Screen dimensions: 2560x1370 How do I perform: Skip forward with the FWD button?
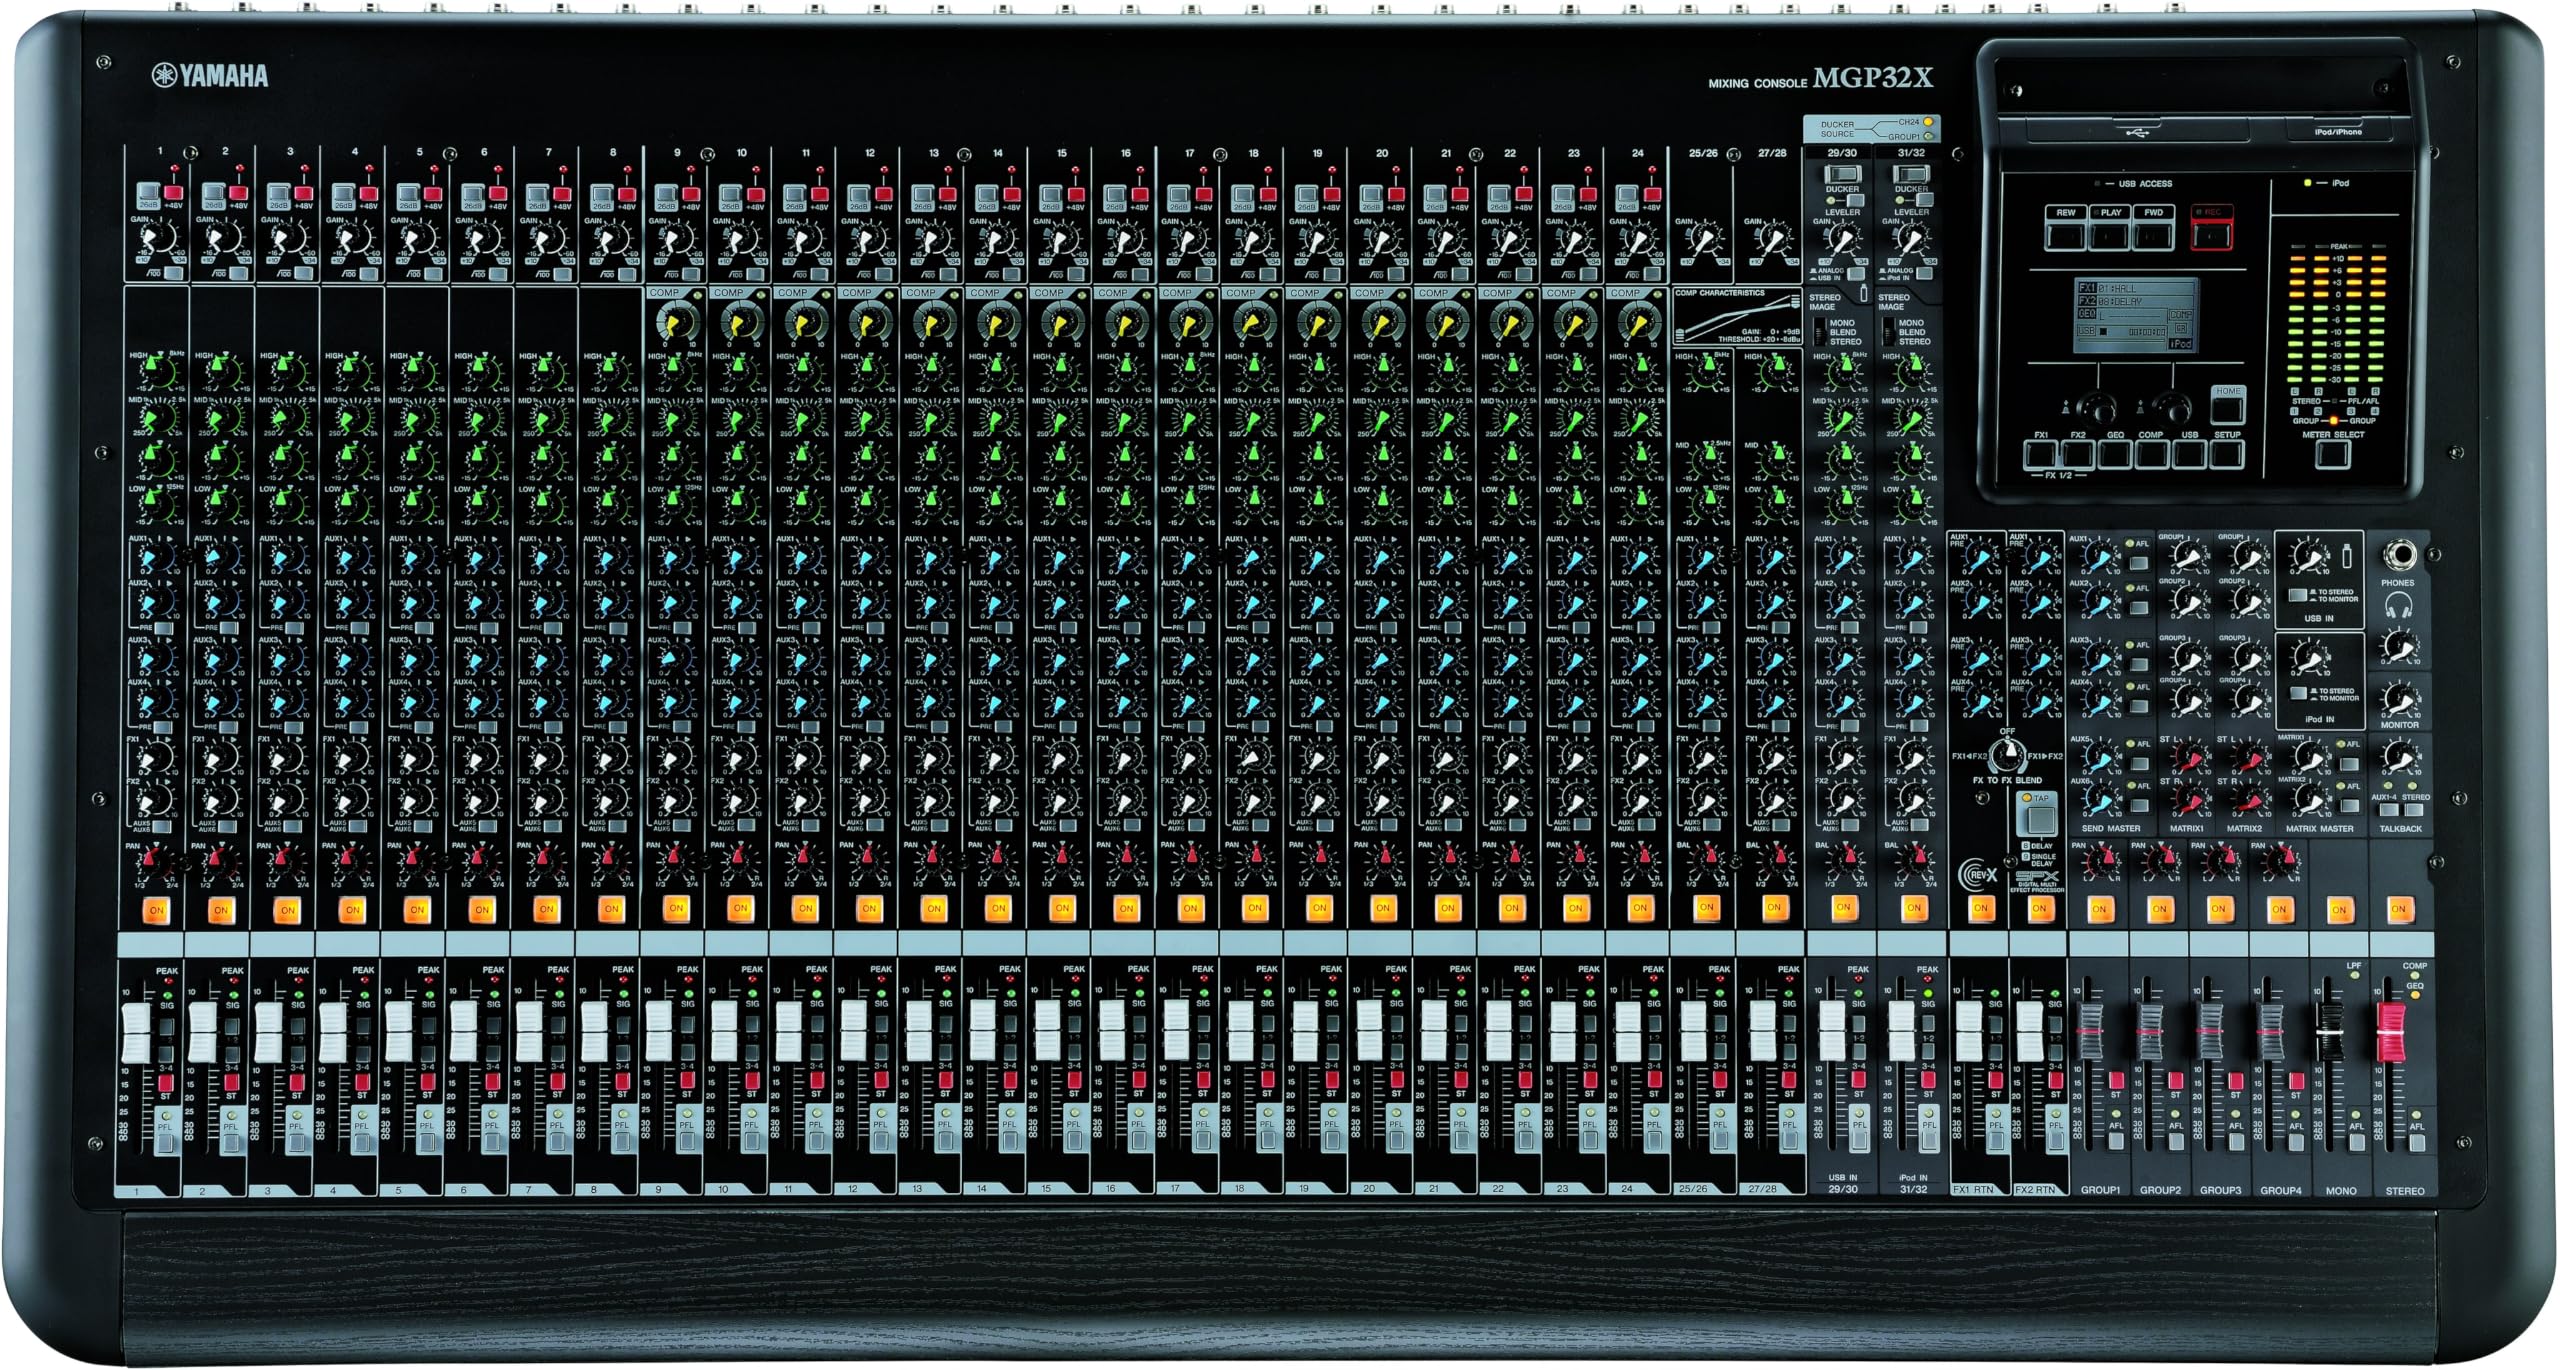coord(2154,236)
